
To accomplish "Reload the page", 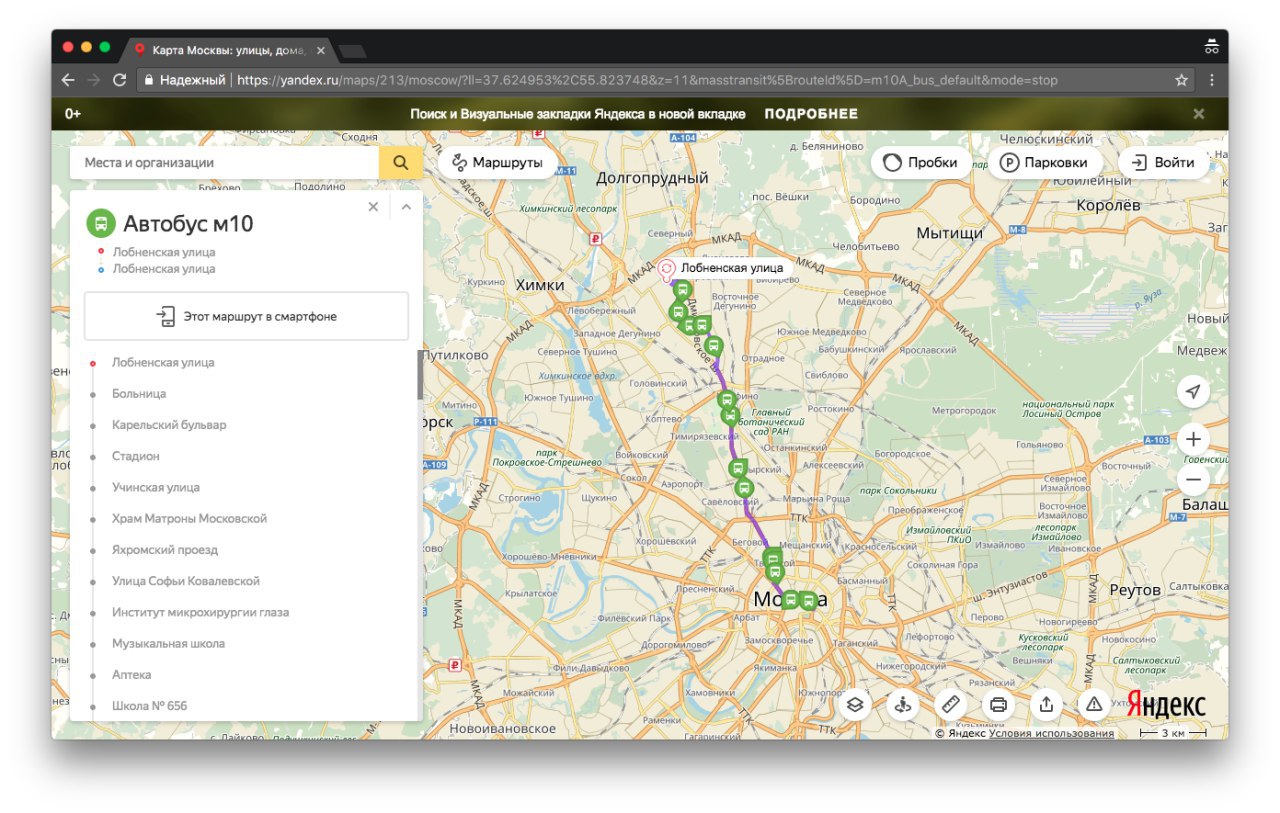I will coord(120,80).
